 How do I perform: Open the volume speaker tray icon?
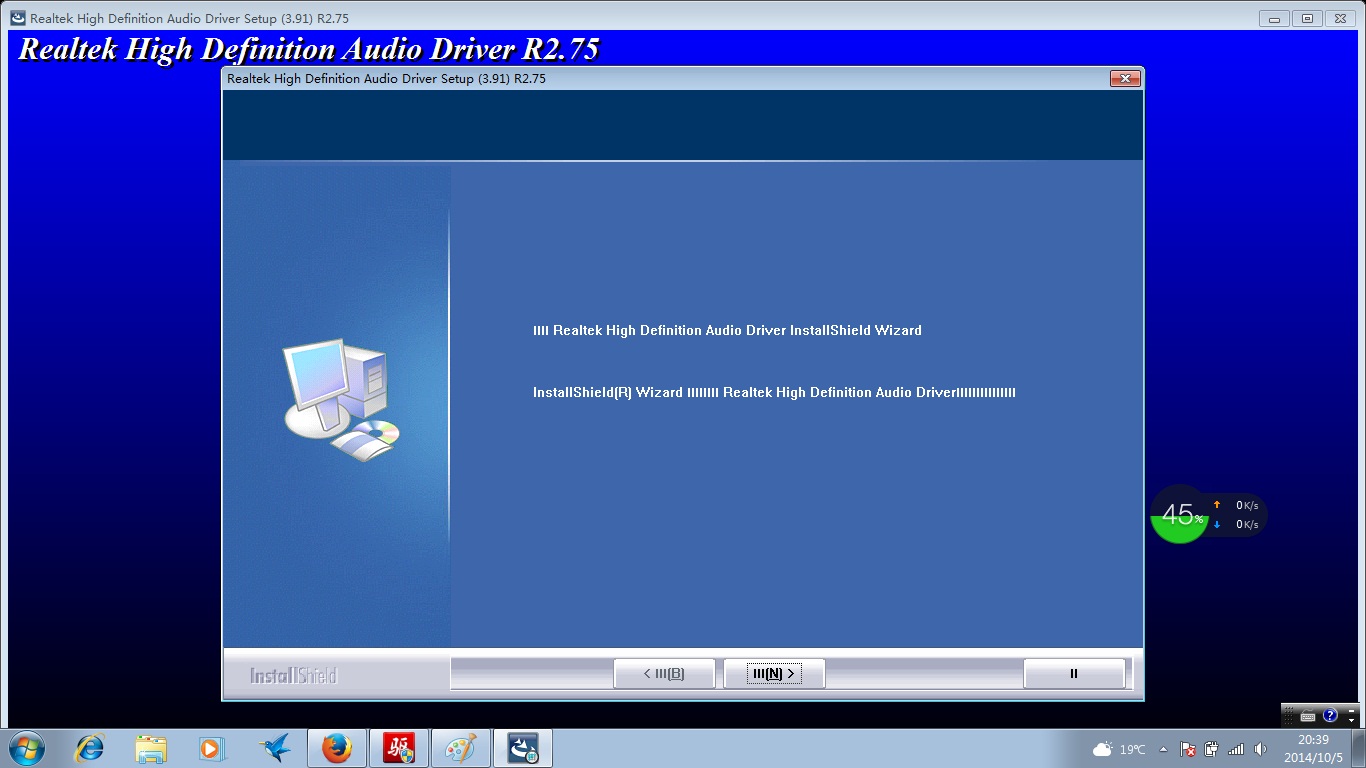(1260, 749)
